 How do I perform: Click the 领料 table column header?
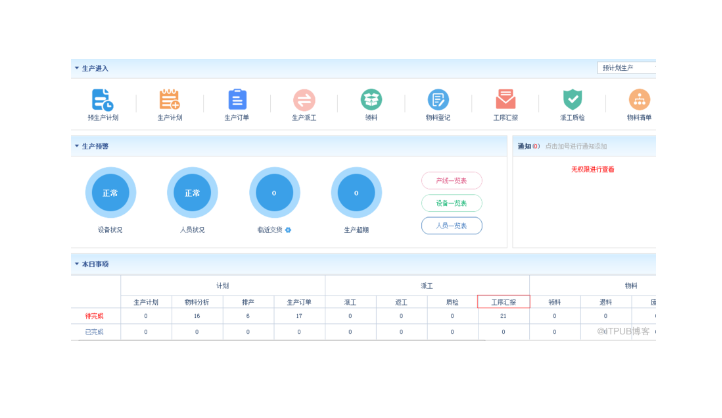click(x=555, y=302)
